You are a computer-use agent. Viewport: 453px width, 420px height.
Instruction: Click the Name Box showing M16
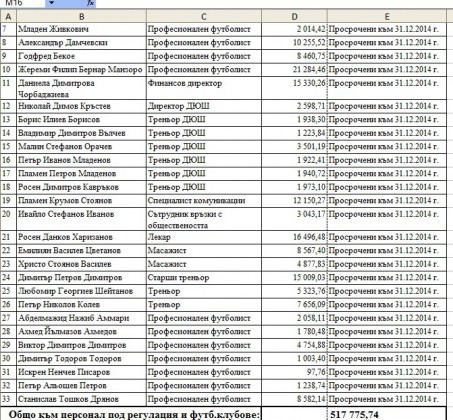tap(23, 3)
